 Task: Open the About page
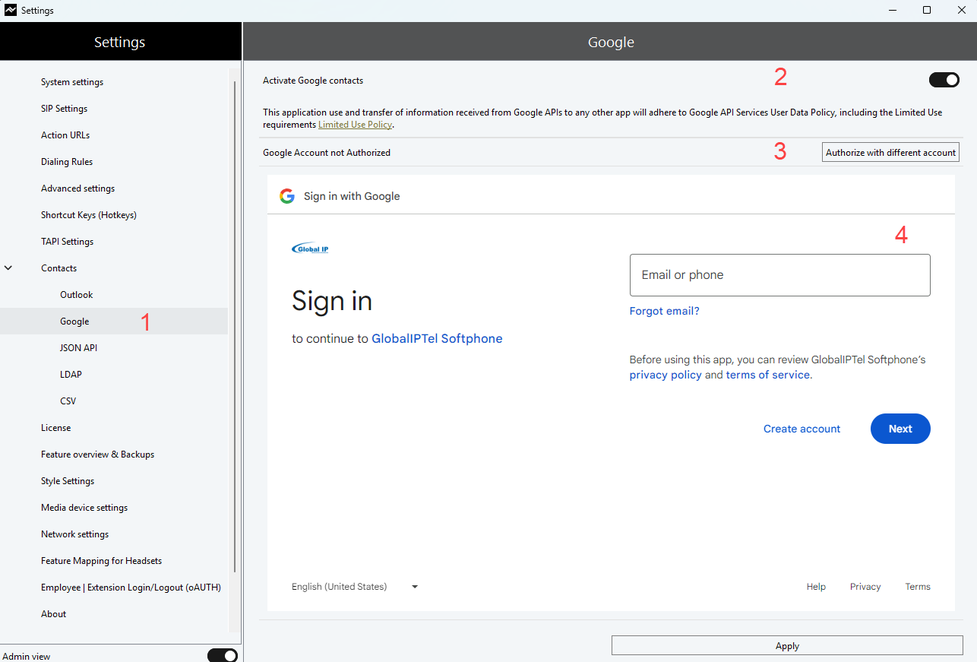pyautogui.click(x=54, y=614)
